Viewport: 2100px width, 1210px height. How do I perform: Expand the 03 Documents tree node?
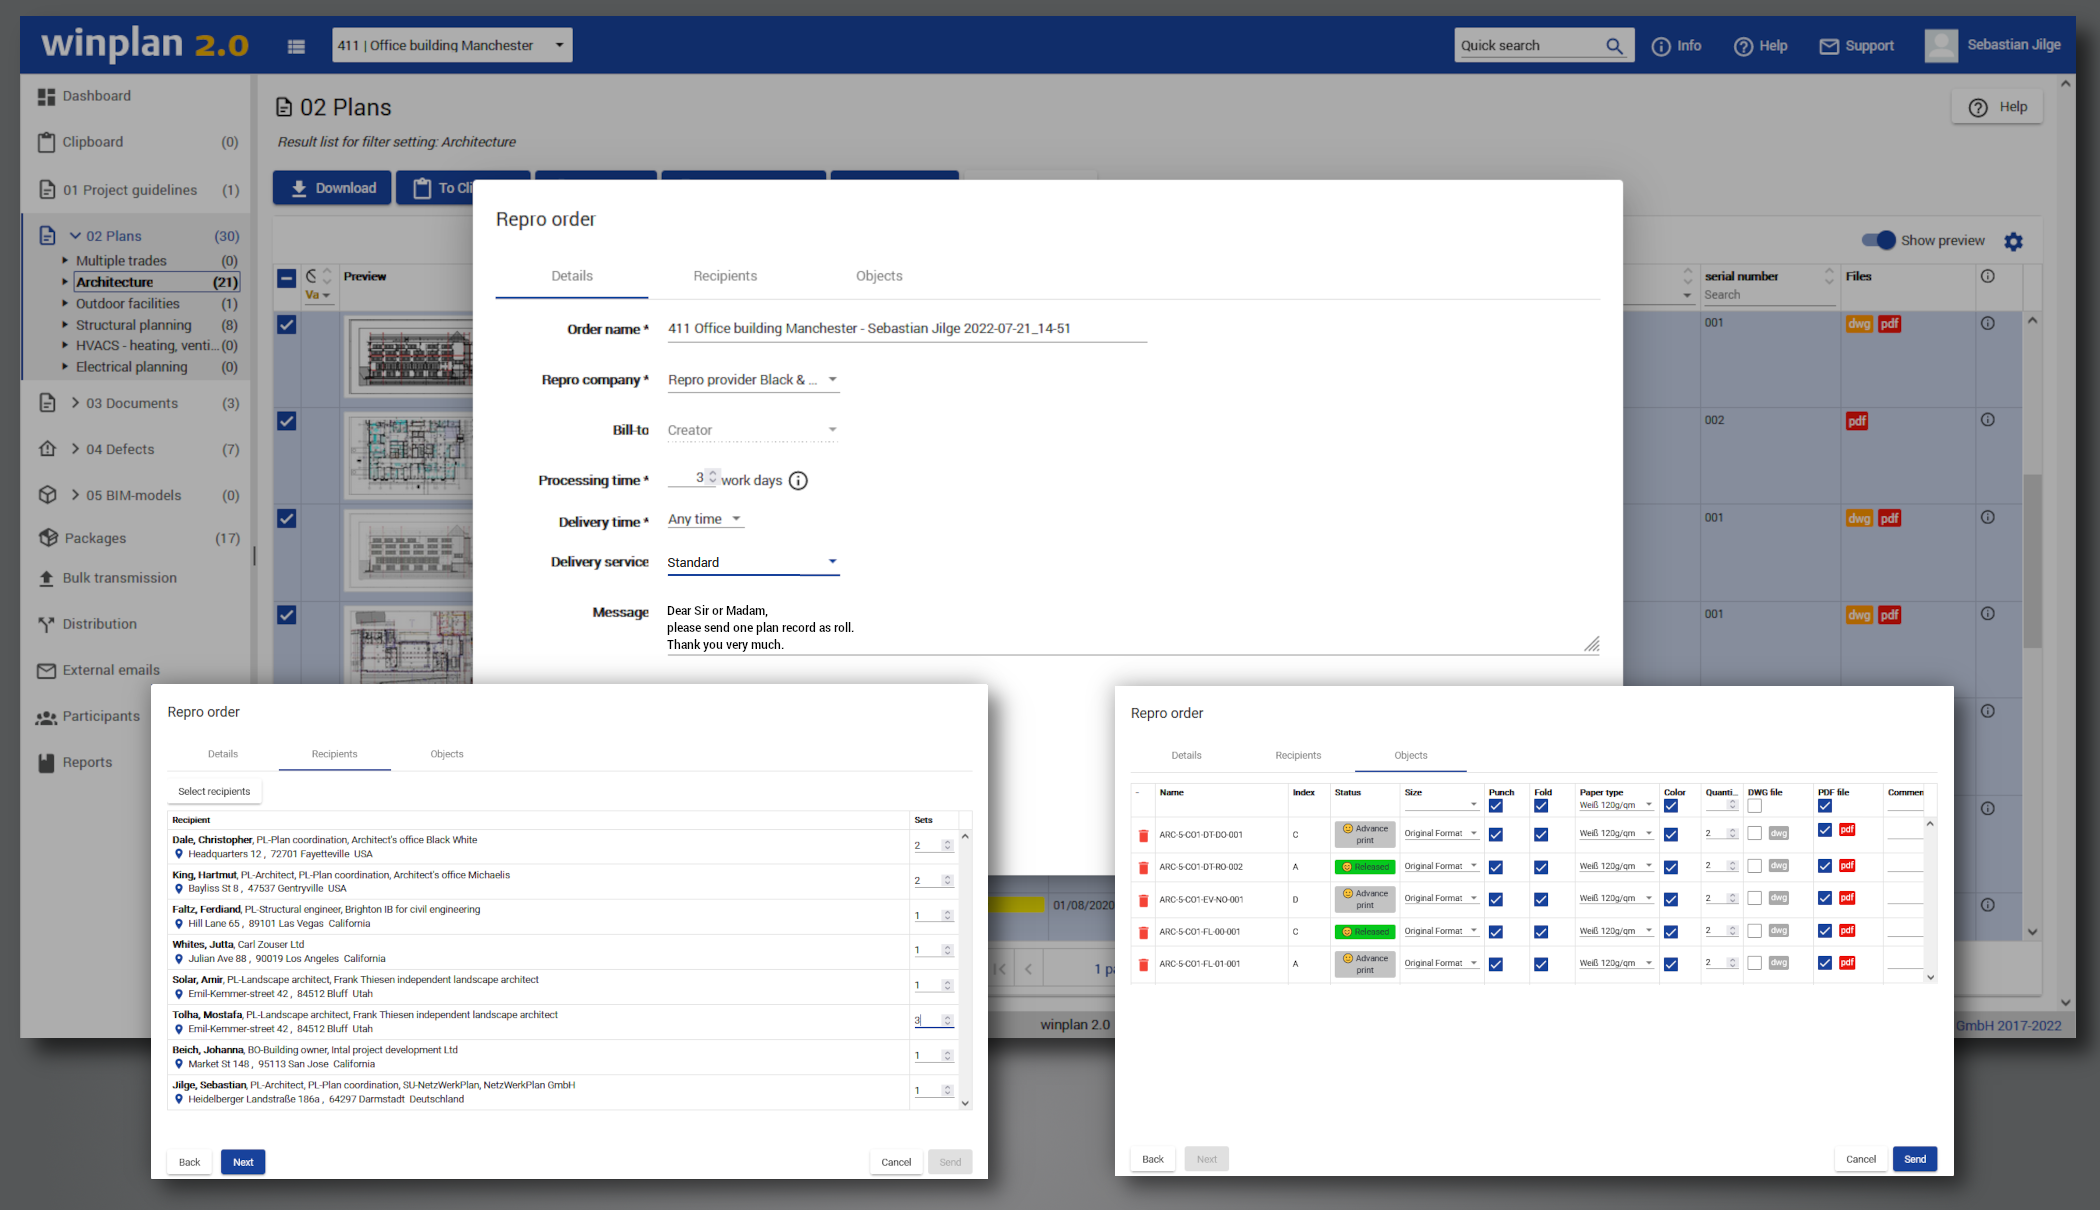pyautogui.click(x=75, y=403)
